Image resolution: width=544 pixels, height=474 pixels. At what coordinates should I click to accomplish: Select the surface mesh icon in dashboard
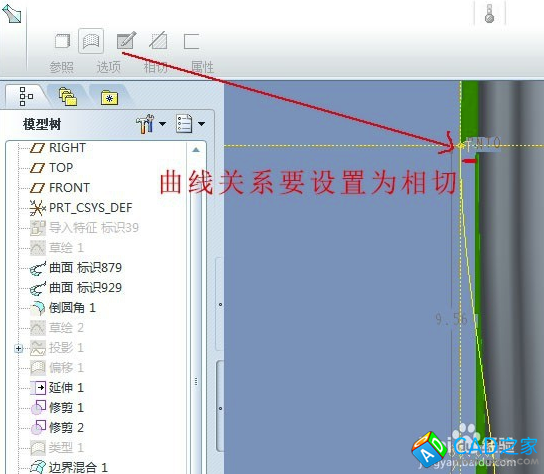[91, 41]
